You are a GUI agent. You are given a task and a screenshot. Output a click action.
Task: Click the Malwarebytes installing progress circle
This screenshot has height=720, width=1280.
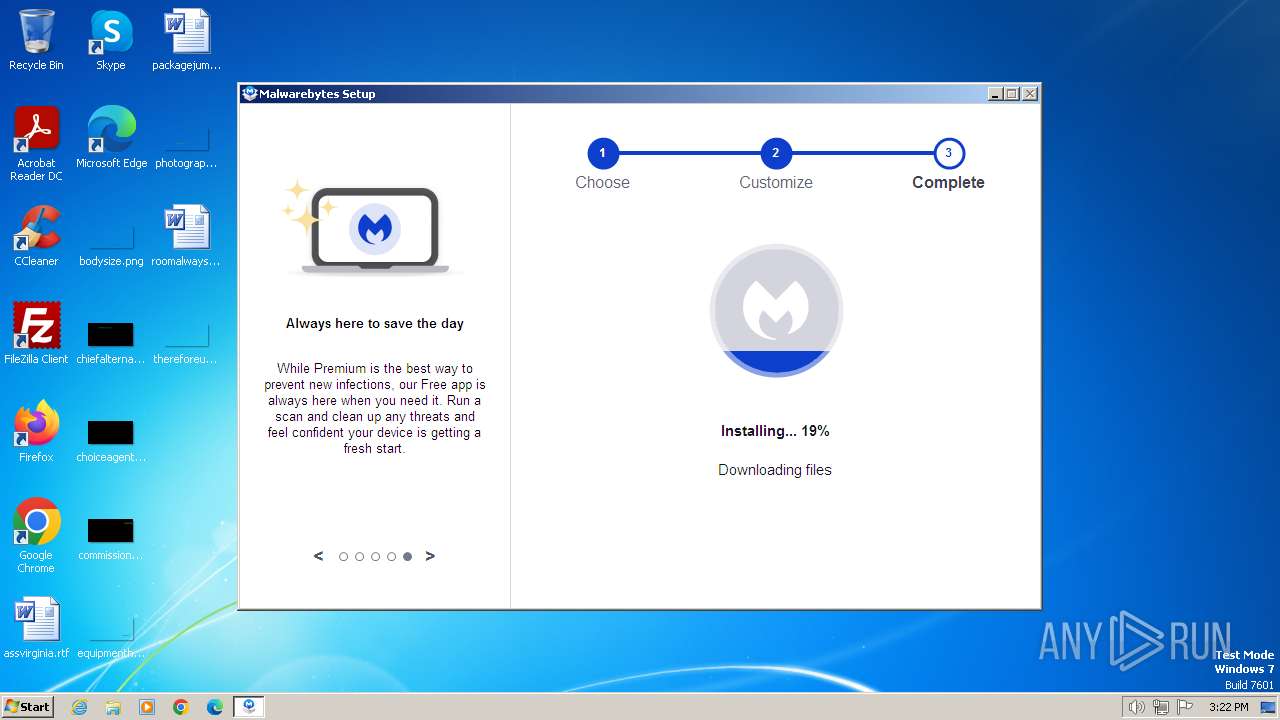coord(776,310)
